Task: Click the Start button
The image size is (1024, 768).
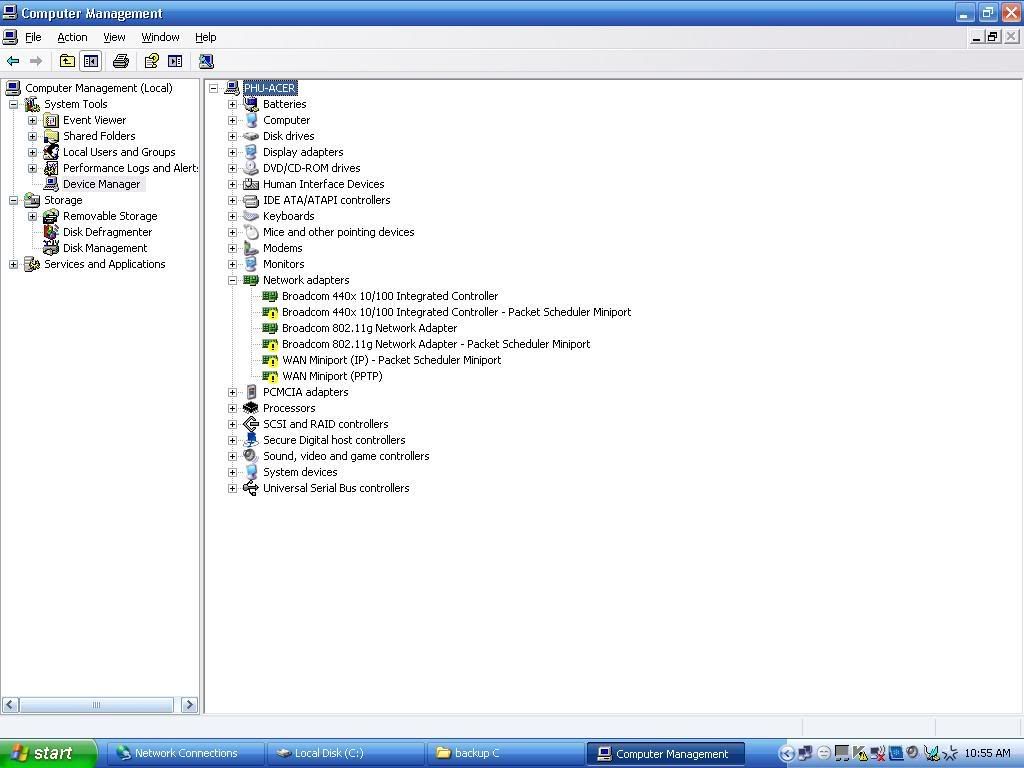Action: (x=48, y=754)
